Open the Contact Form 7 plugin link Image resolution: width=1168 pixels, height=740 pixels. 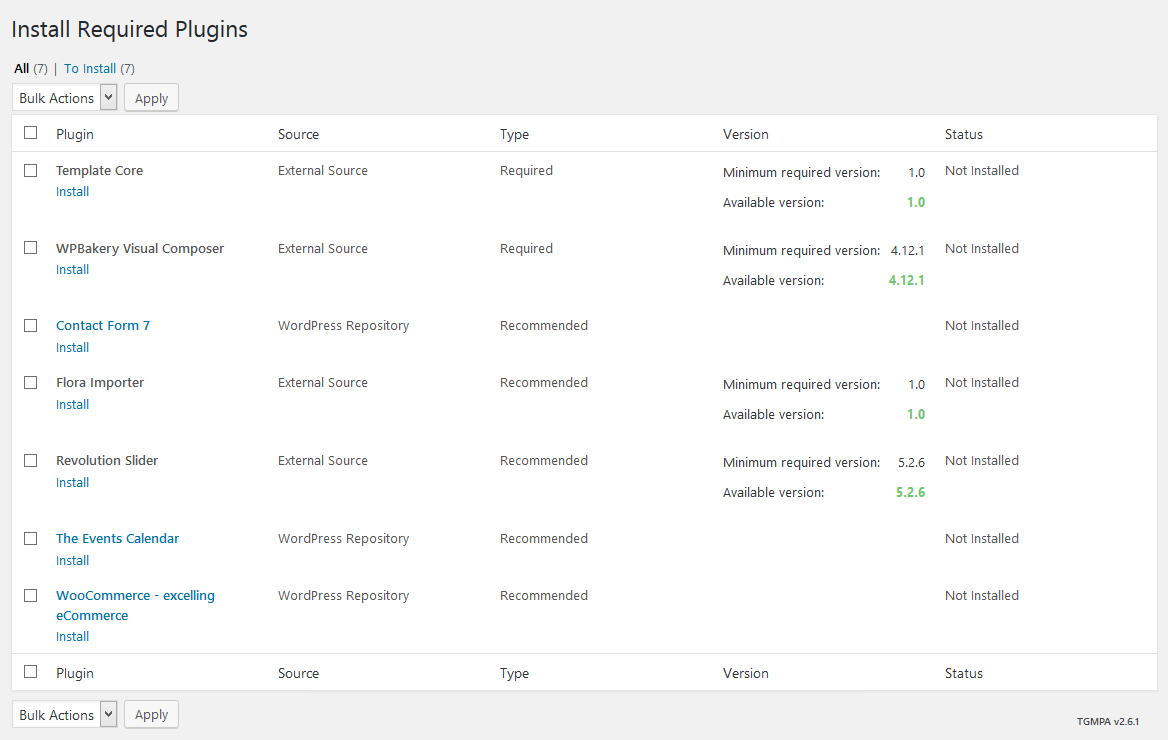click(x=103, y=326)
